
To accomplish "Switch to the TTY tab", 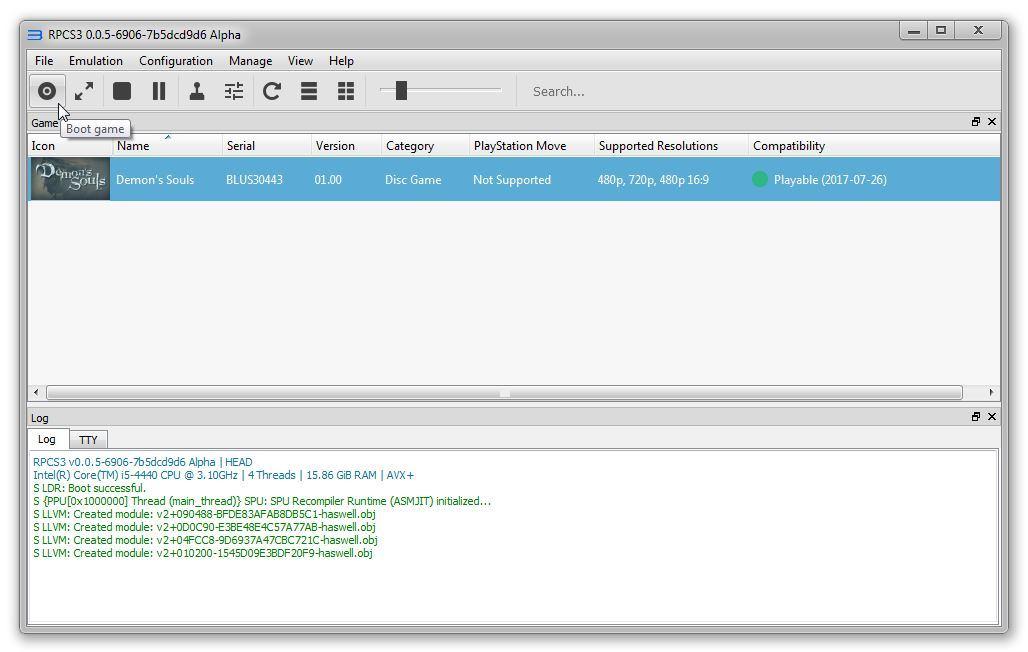I will pyautogui.click(x=88, y=439).
